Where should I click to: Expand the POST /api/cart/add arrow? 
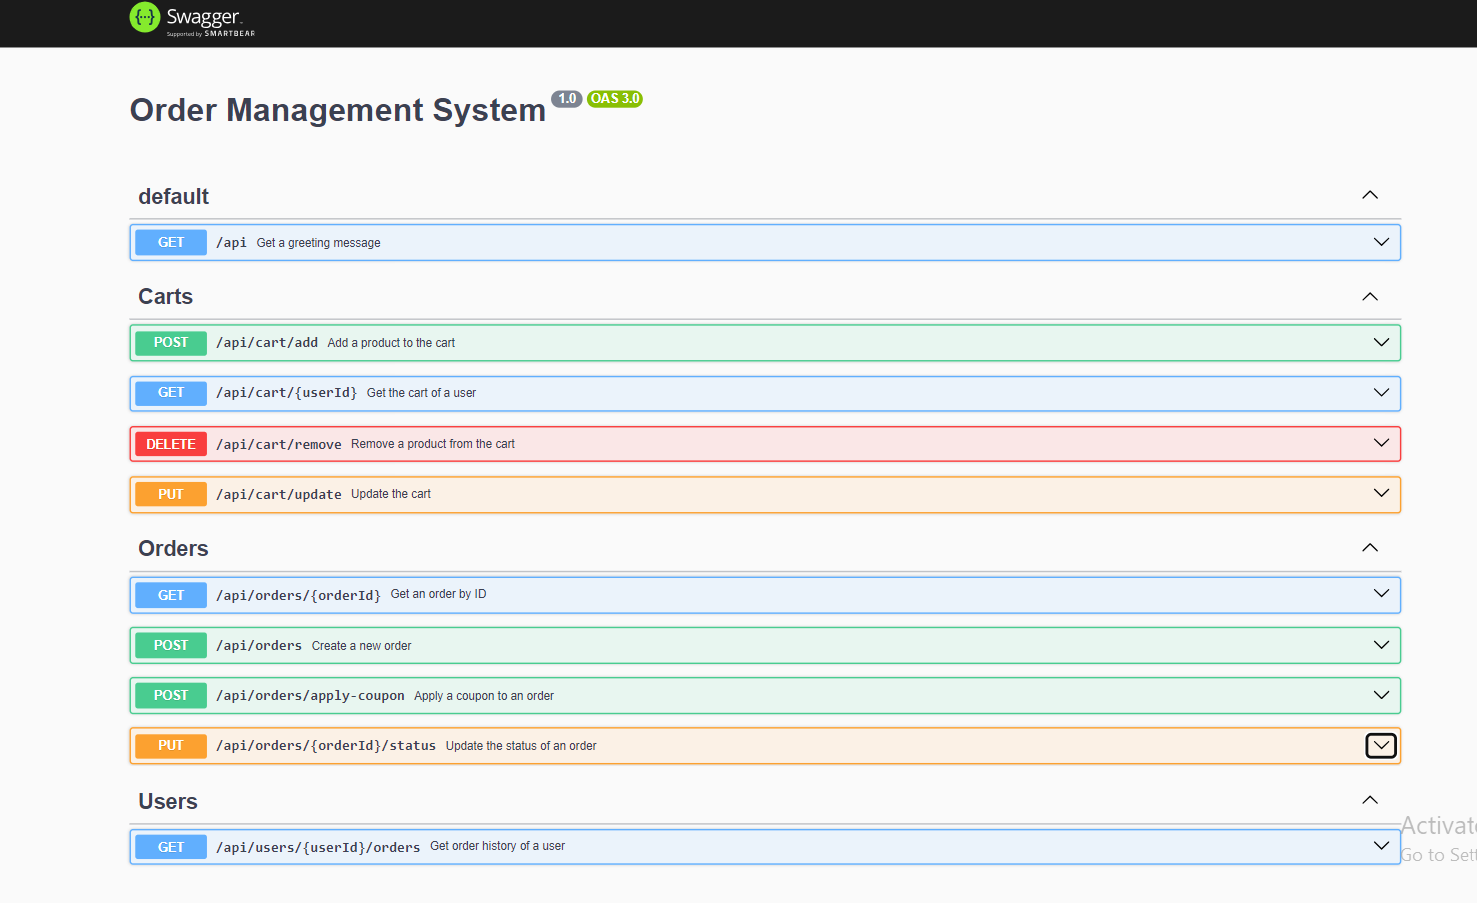(1381, 342)
